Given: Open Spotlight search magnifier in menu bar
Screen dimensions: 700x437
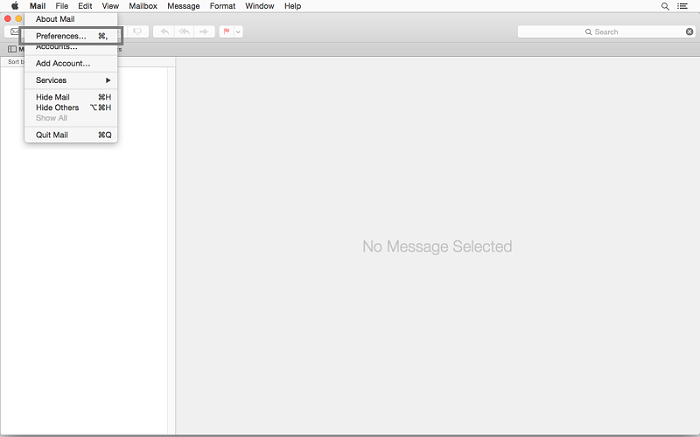Looking at the screenshot, I should [x=666, y=6].
